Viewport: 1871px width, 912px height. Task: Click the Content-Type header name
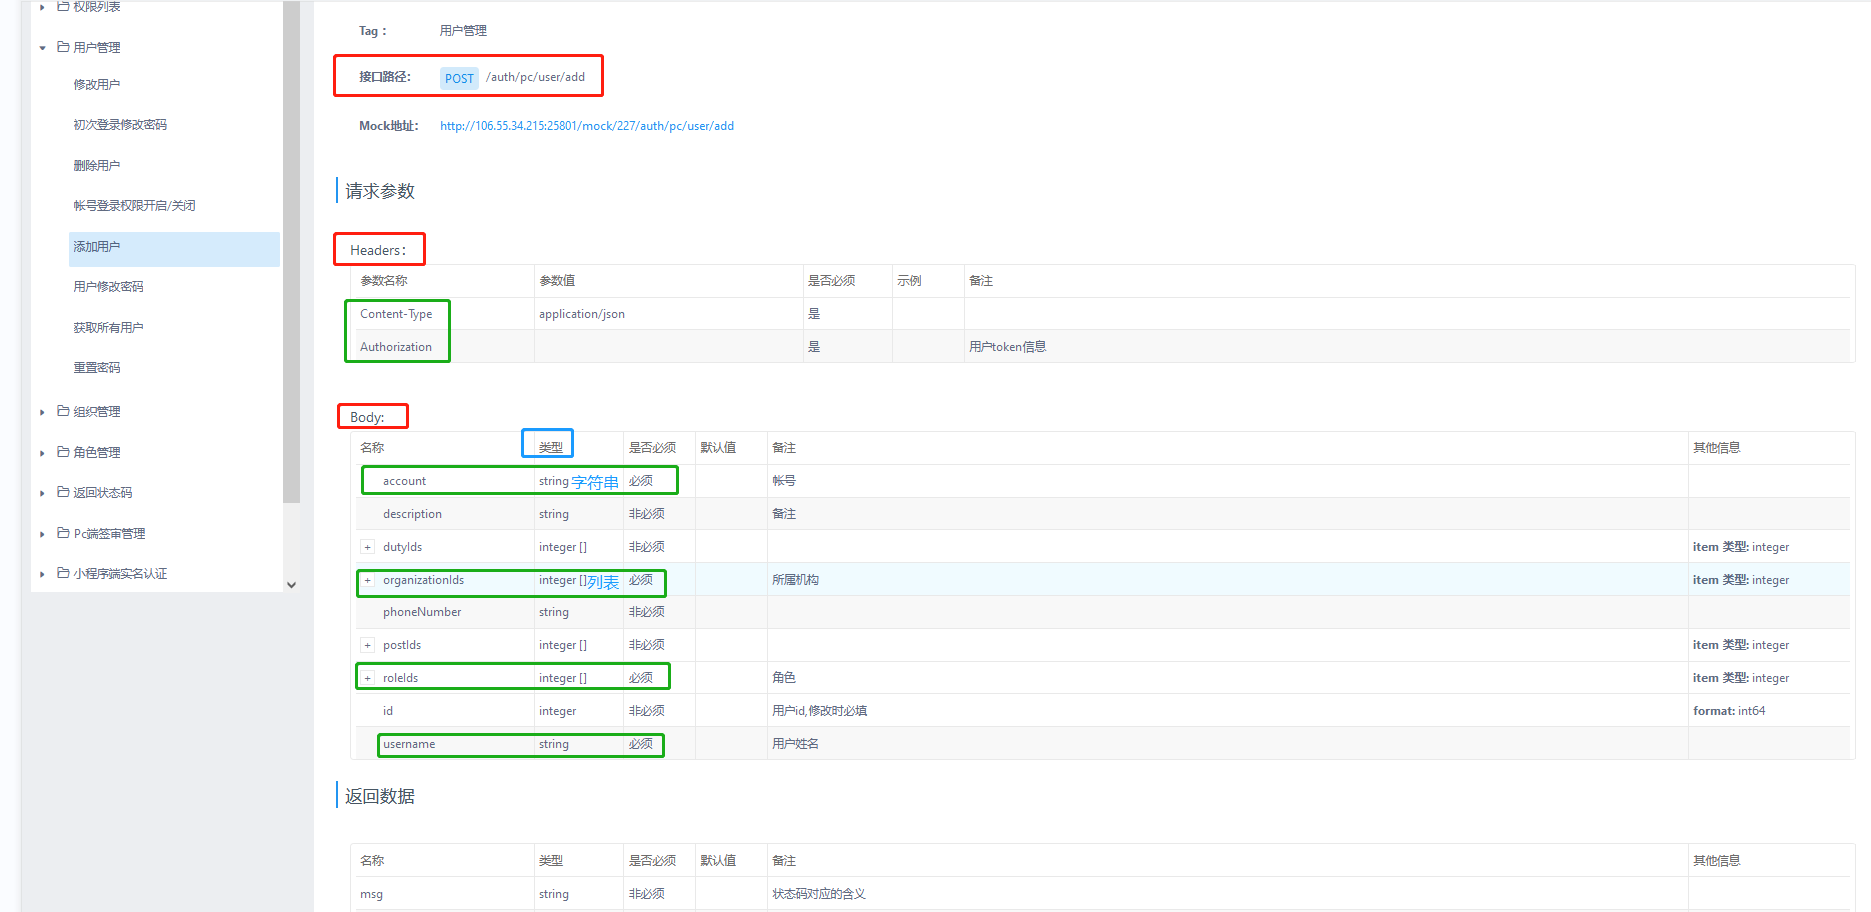(x=396, y=314)
